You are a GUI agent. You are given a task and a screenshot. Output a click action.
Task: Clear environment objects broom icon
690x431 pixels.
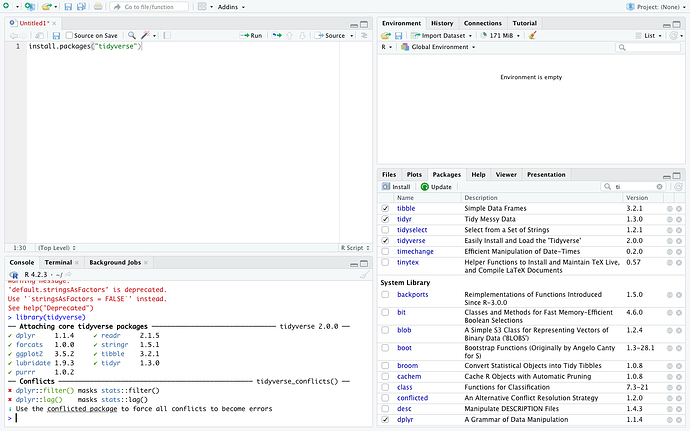coord(532,35)
